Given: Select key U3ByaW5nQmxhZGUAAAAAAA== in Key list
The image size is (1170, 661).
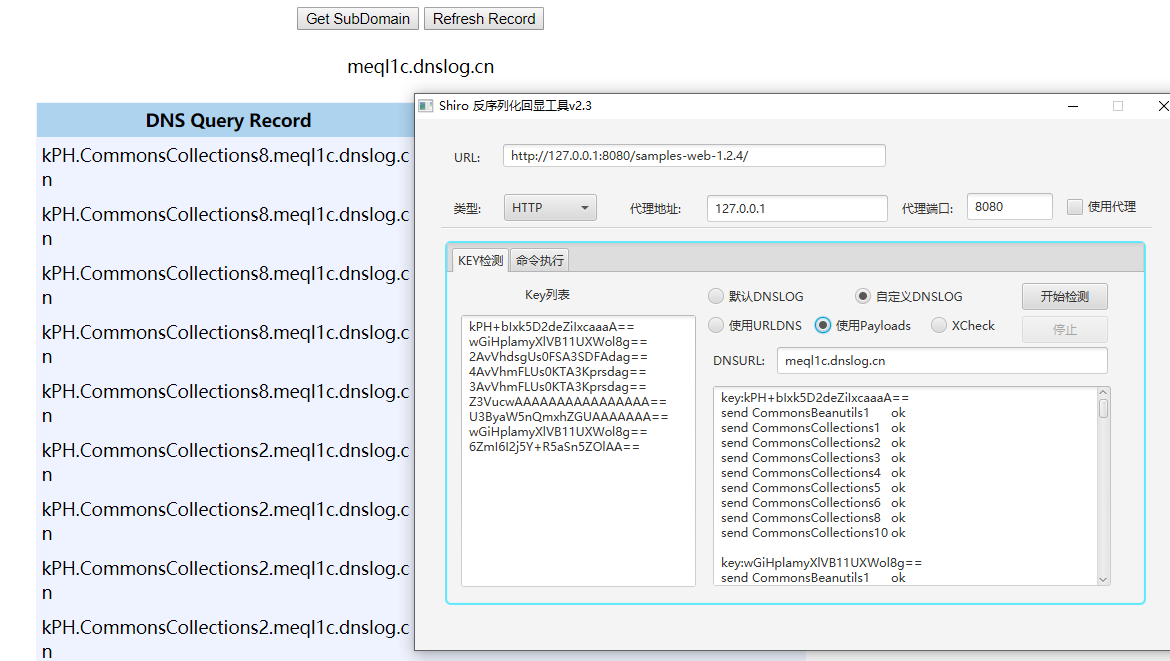Looking at the screenshot, I should 569,416.
